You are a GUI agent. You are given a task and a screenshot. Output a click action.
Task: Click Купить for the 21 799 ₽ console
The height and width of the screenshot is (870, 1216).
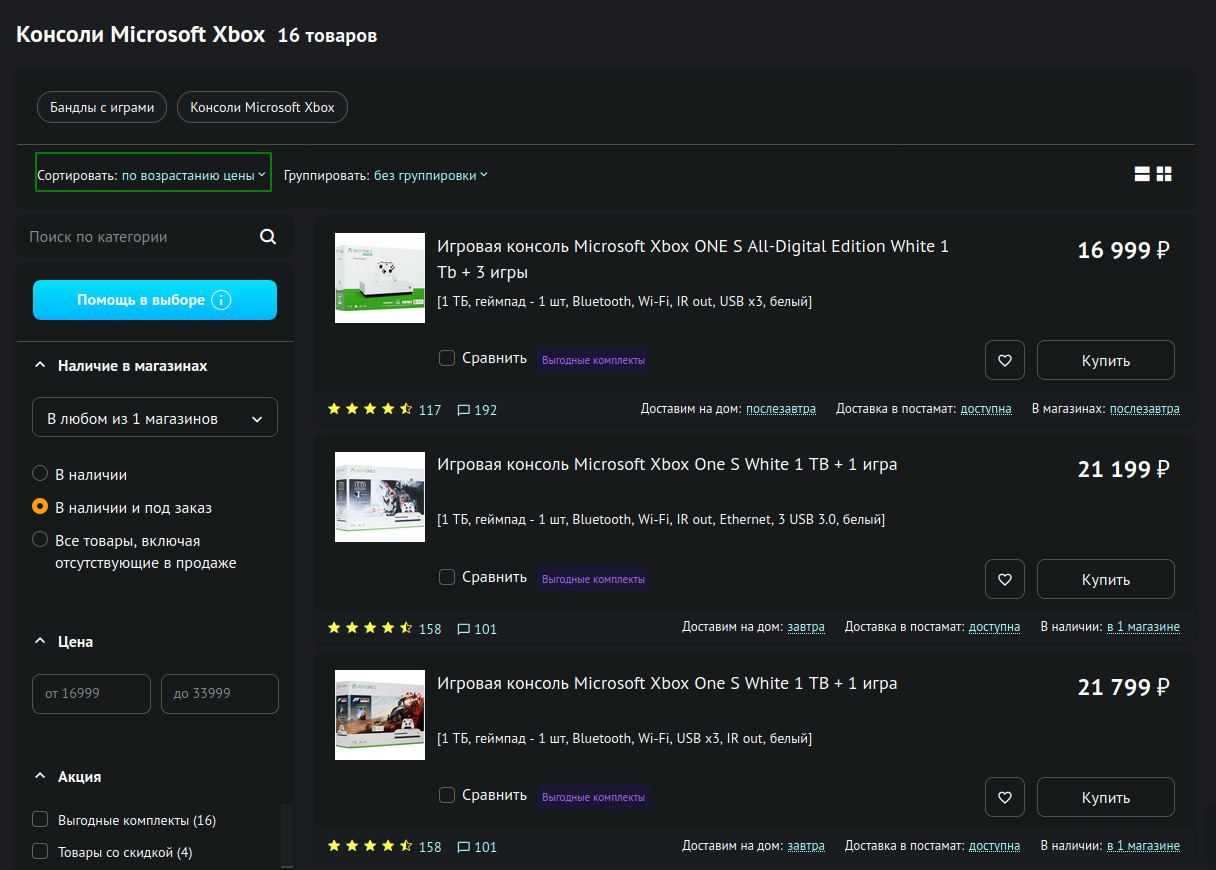1105,797
